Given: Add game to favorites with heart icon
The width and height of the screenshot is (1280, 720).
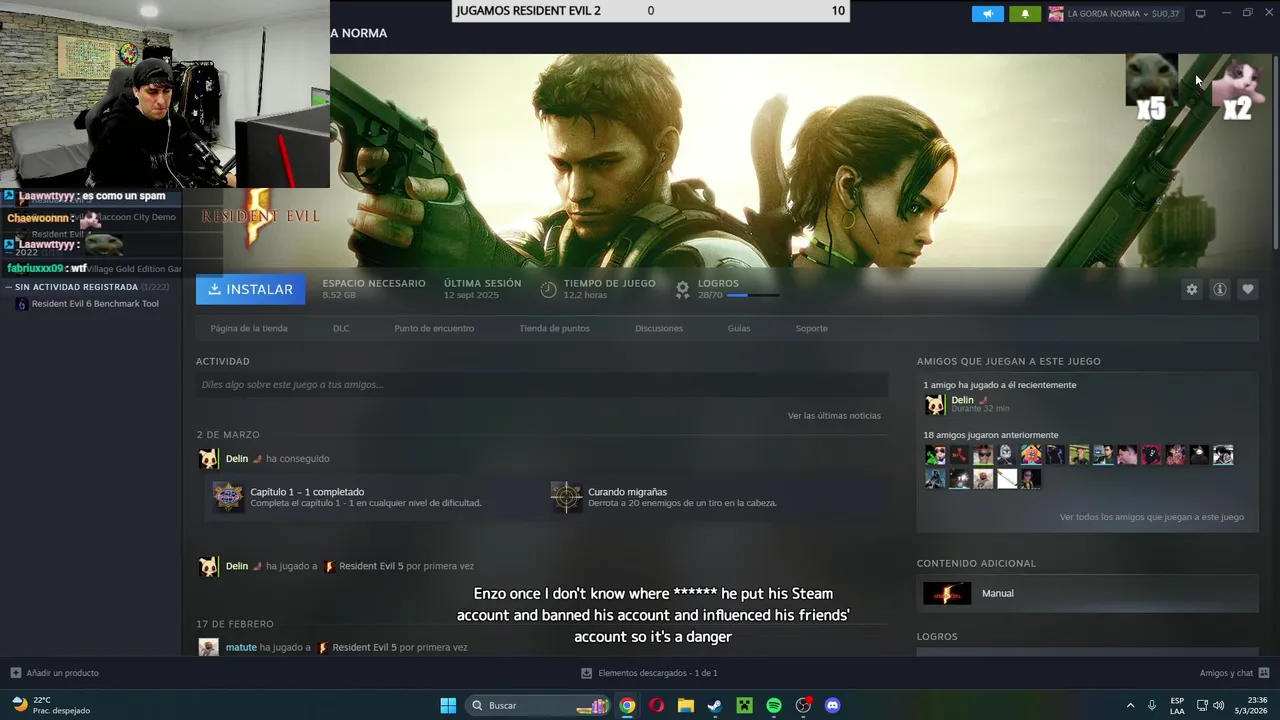Looking at the screenshot, I should (1248, 289).
